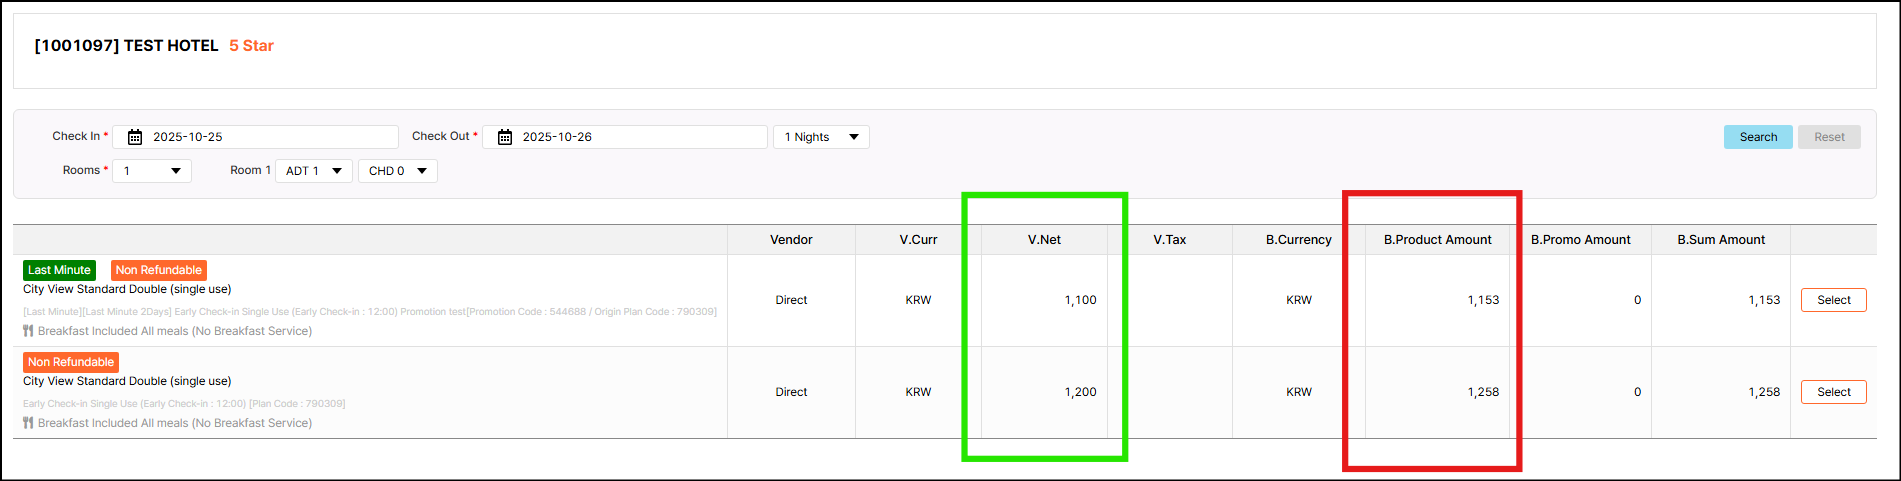The height and width of the screenshot is (481, 1901).
Task: Click the Last Minute green badge
Action: tap(59, 270)
